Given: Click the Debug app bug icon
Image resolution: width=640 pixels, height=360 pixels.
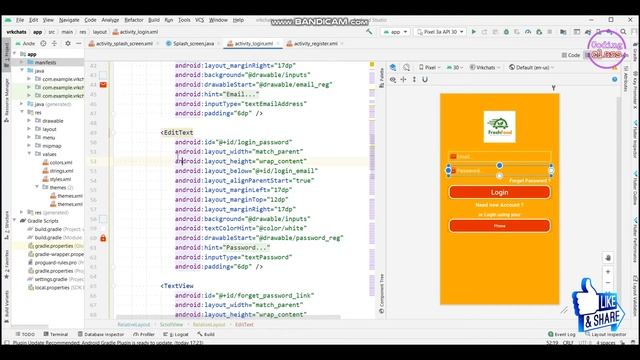Looking at the screenshot, I should [x=506, y=32].
